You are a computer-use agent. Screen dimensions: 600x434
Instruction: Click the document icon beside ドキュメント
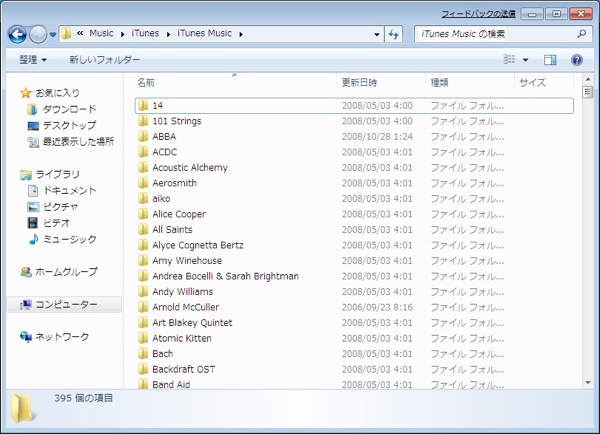33,191
